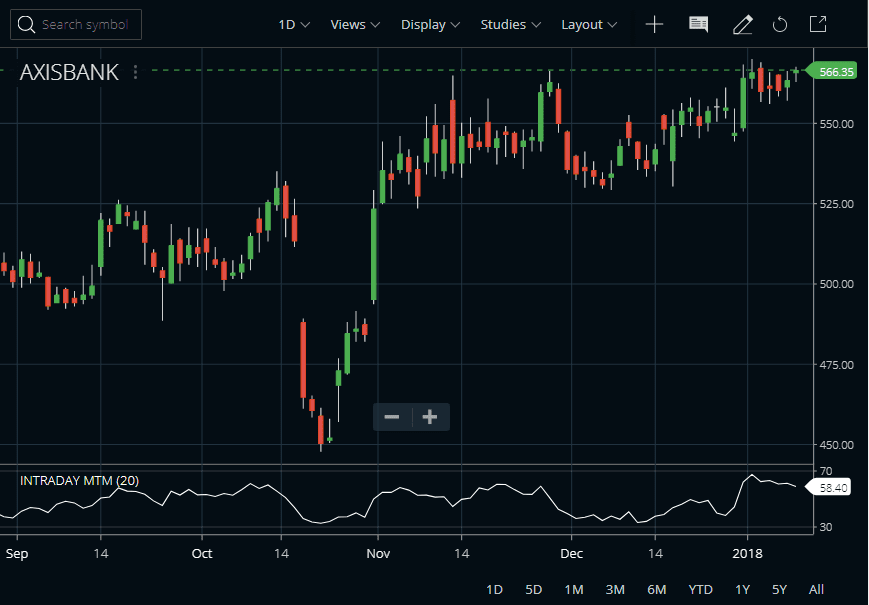869x605 pixels.
Task: Select the 1Y time range
Action: pyautogui.click(x=742, y=589)
